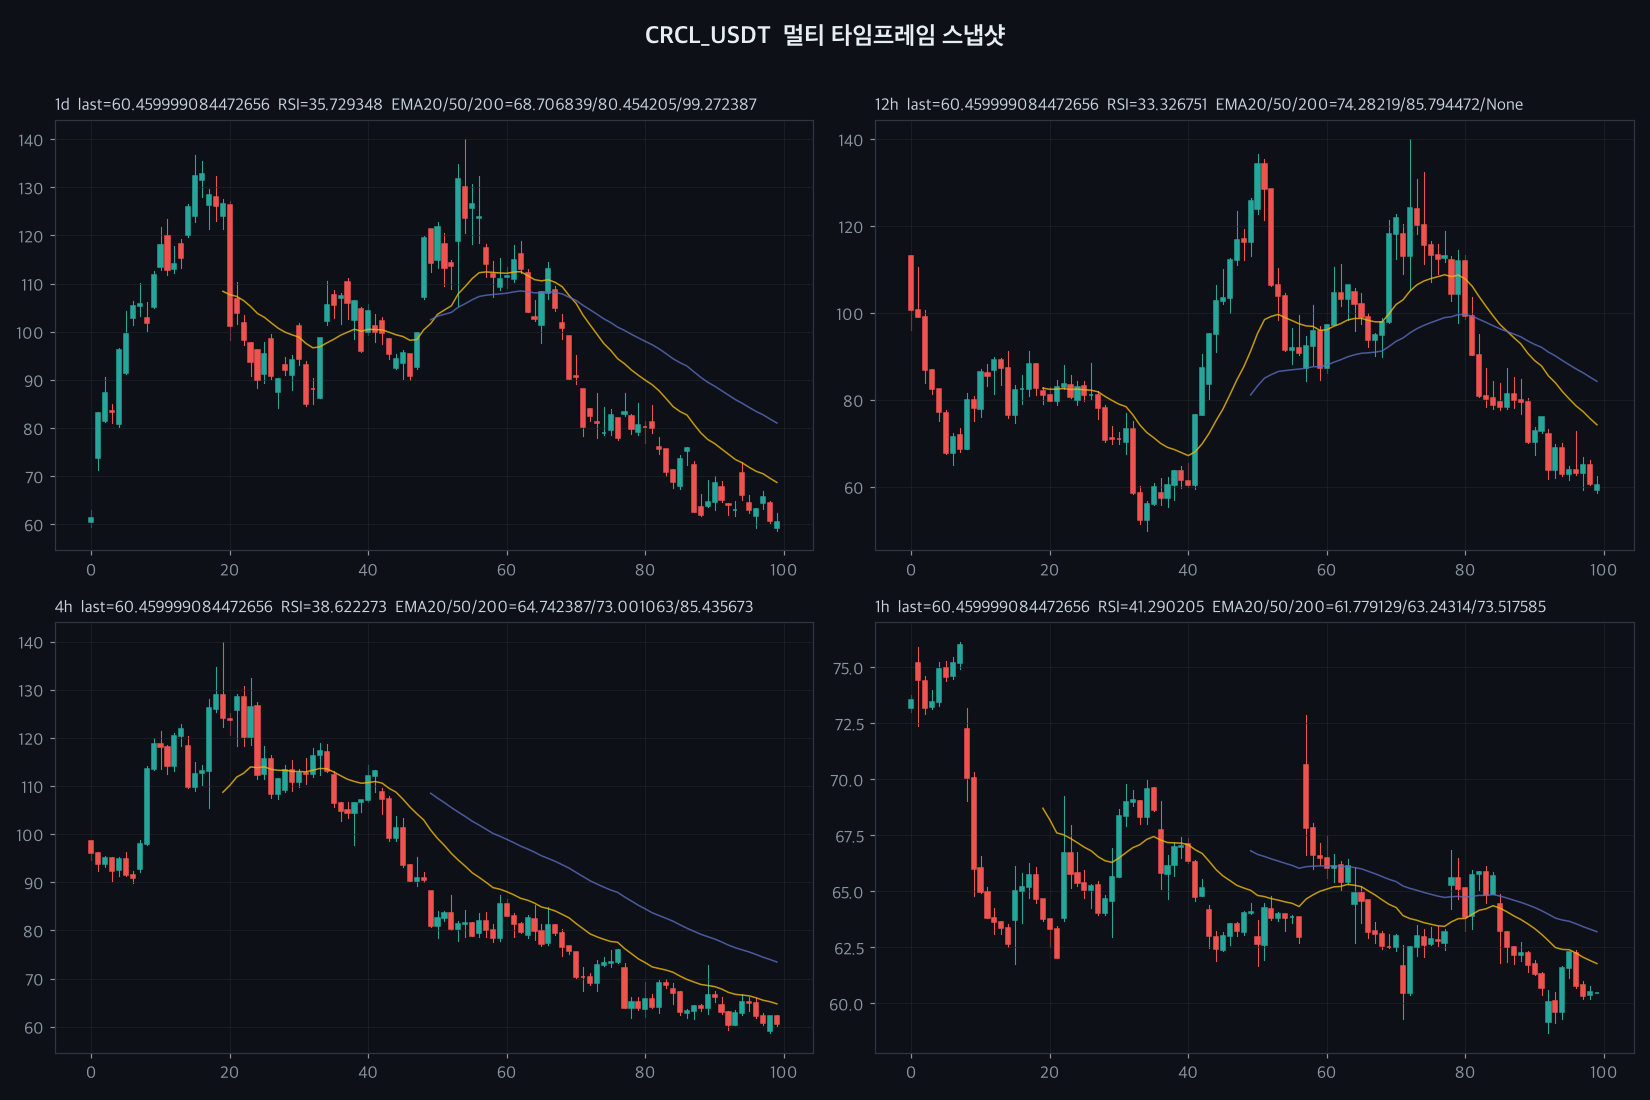1650x1100 pixels.
Task: Click the 67.5 y-axis label in the 1h chart
Action: tap(848, 836)
